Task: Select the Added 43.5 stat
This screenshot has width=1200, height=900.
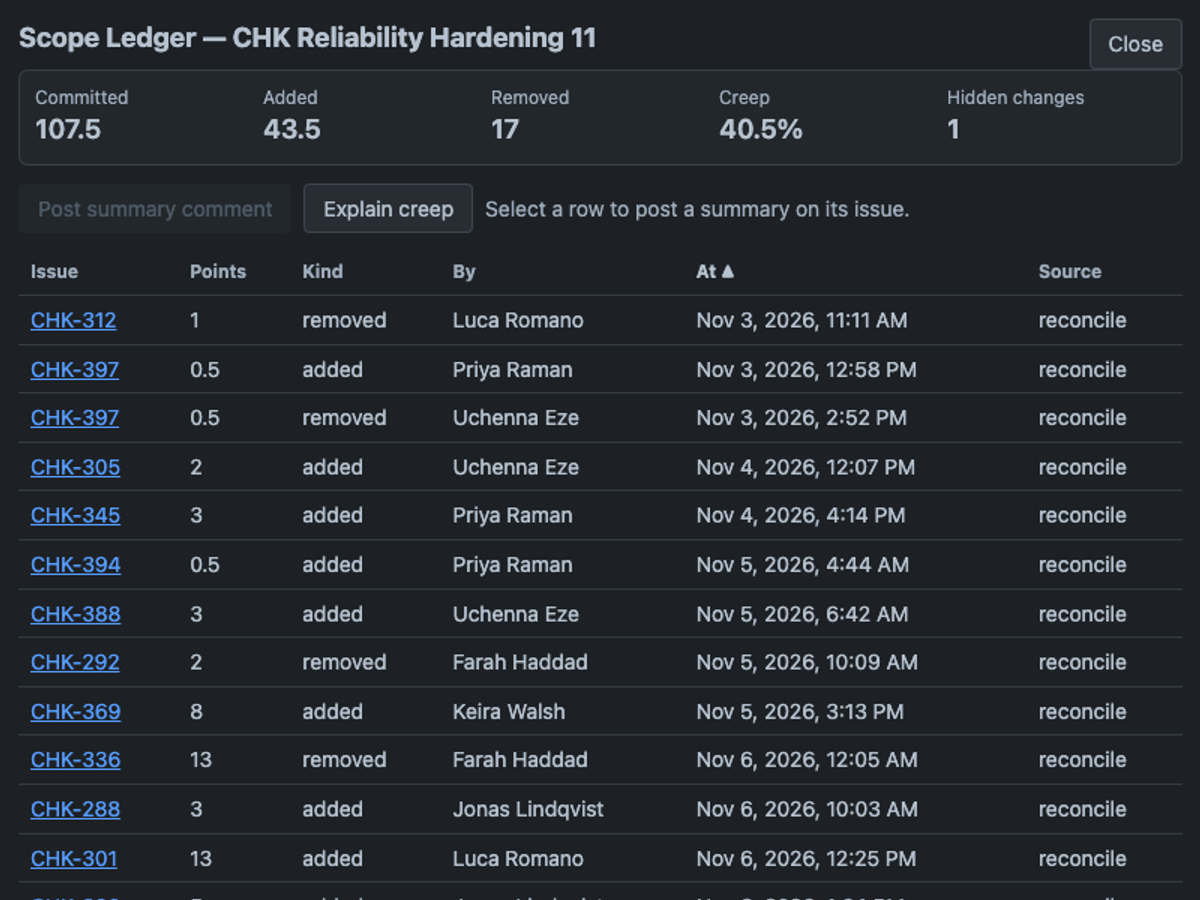Action: tap(292, 115)
